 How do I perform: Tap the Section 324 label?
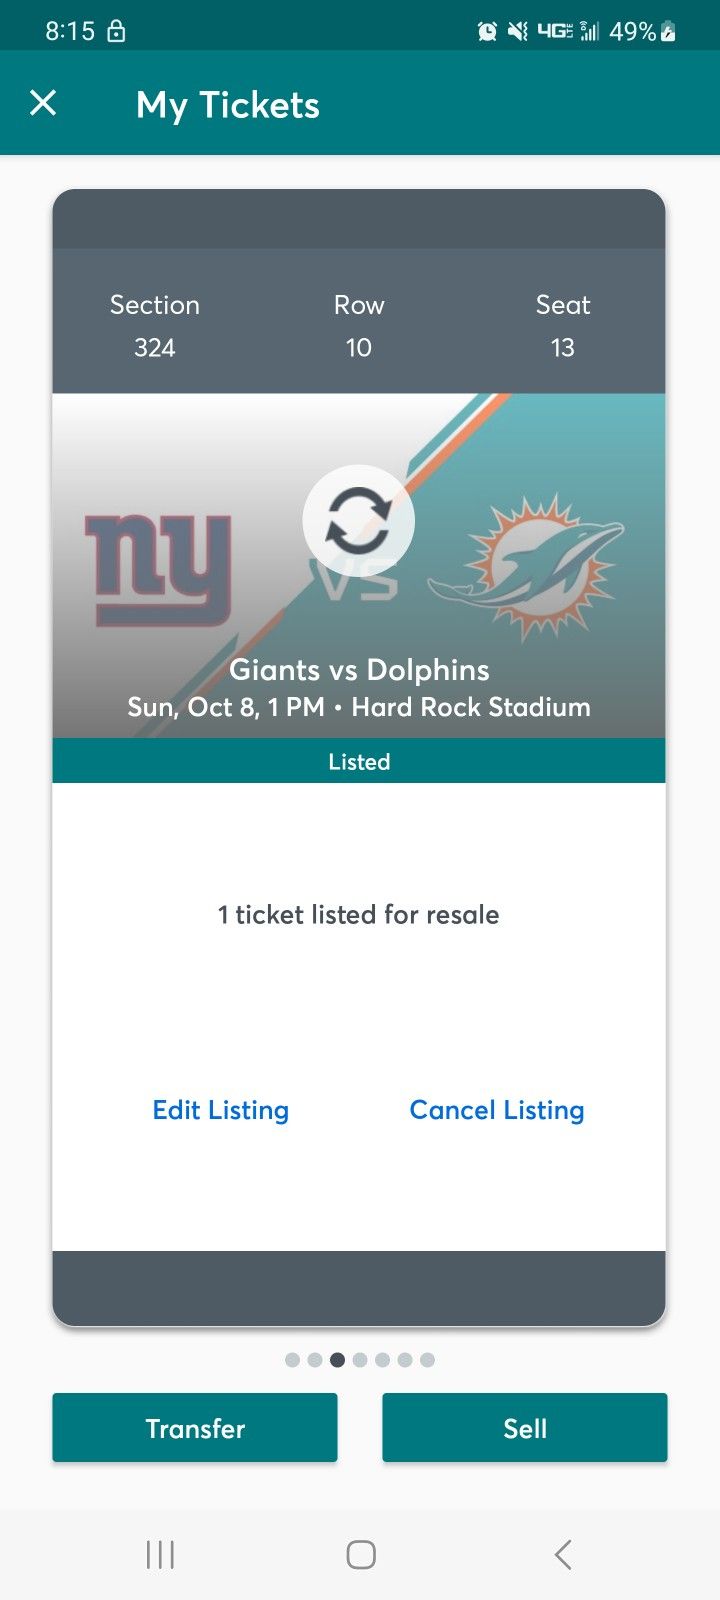coord(155,326)
